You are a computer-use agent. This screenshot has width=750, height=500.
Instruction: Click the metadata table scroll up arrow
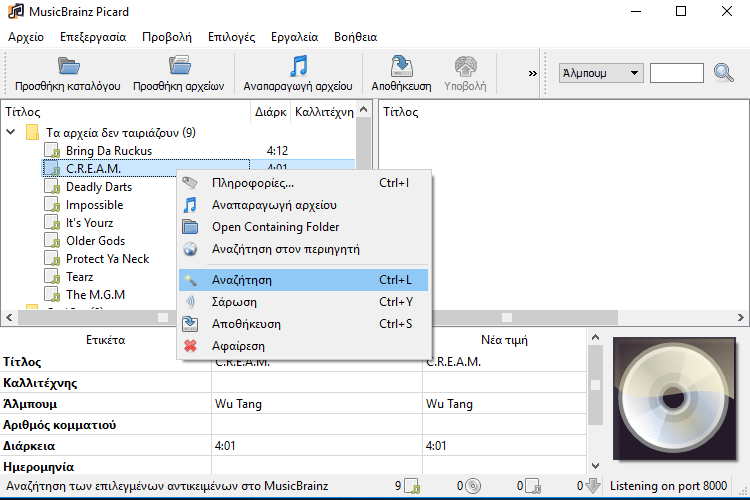pos(595,337)
